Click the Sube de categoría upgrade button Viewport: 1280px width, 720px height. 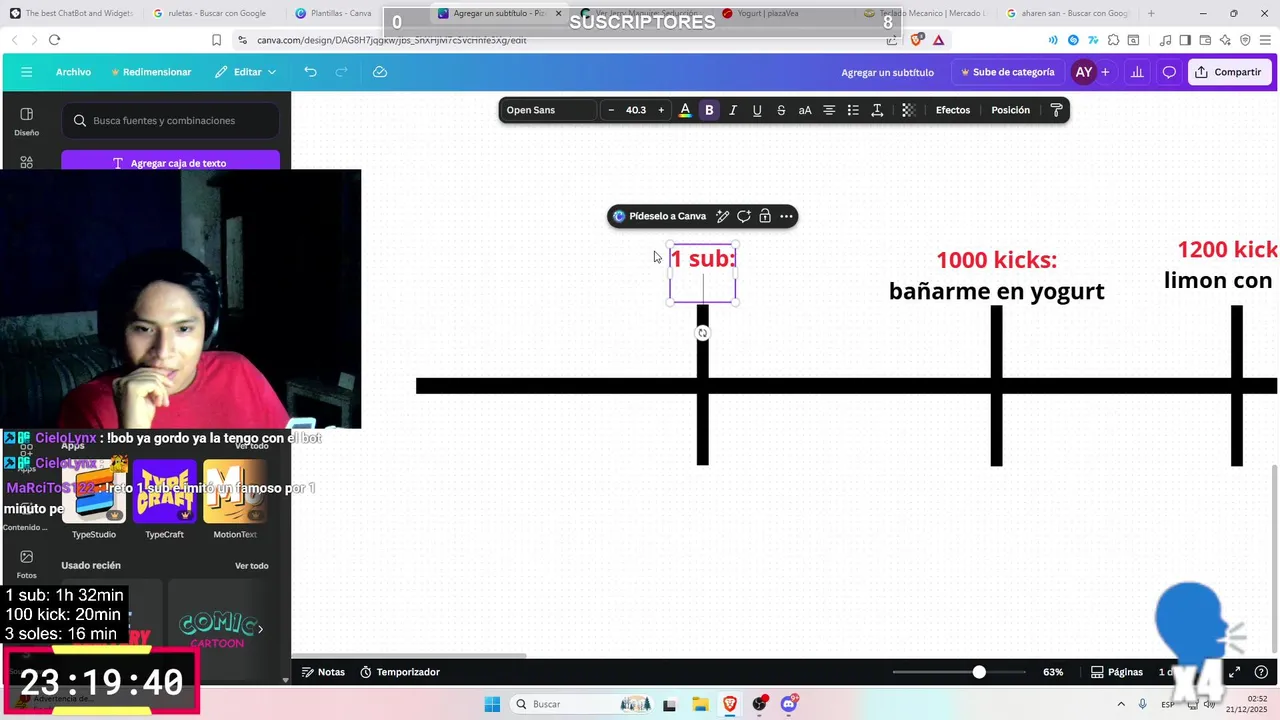coord(1007,72)
